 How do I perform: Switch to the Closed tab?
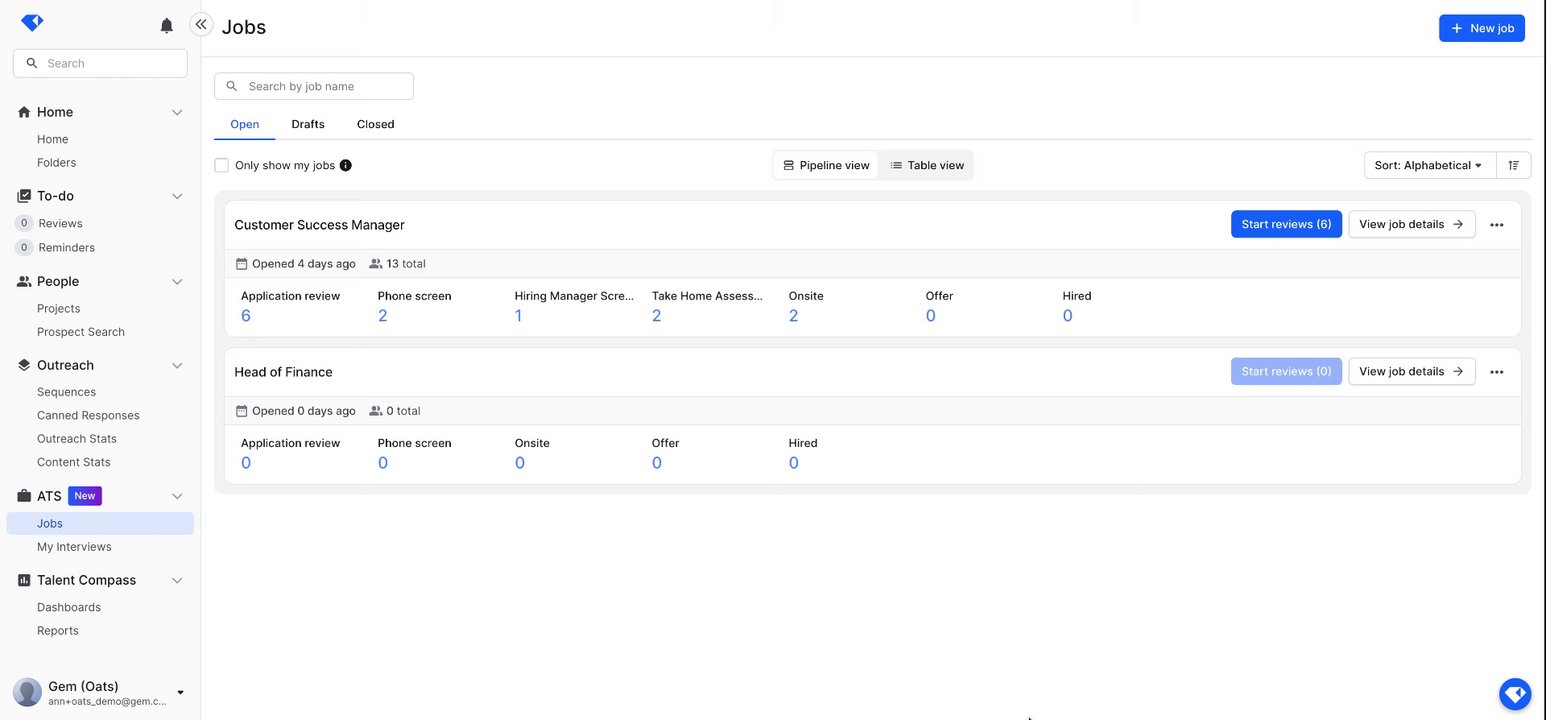click(x=375, y=124)
